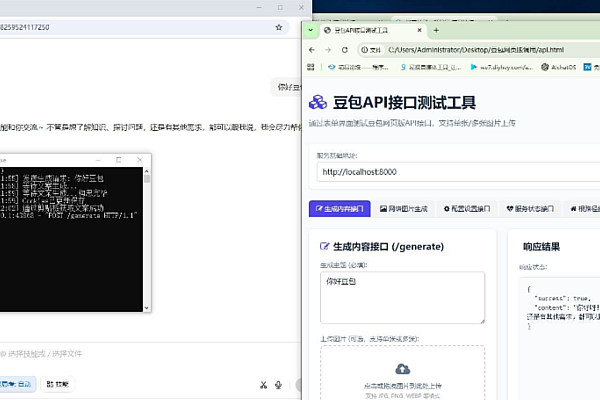Switch to the 网络图片生成 tab
This screenshot has height=400, width=600.
[404, 209]
